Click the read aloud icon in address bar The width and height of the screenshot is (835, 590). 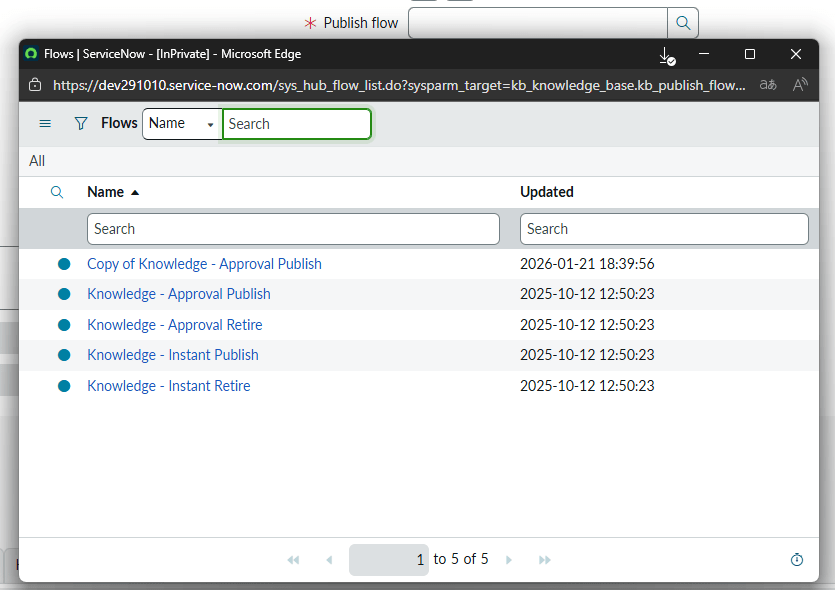coord(801,85)
